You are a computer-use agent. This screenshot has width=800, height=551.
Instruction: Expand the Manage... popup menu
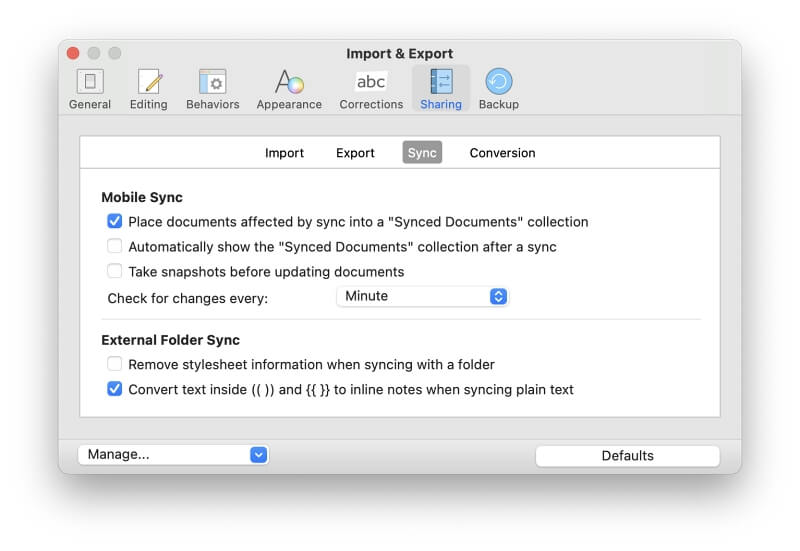[x=173, y=455]
